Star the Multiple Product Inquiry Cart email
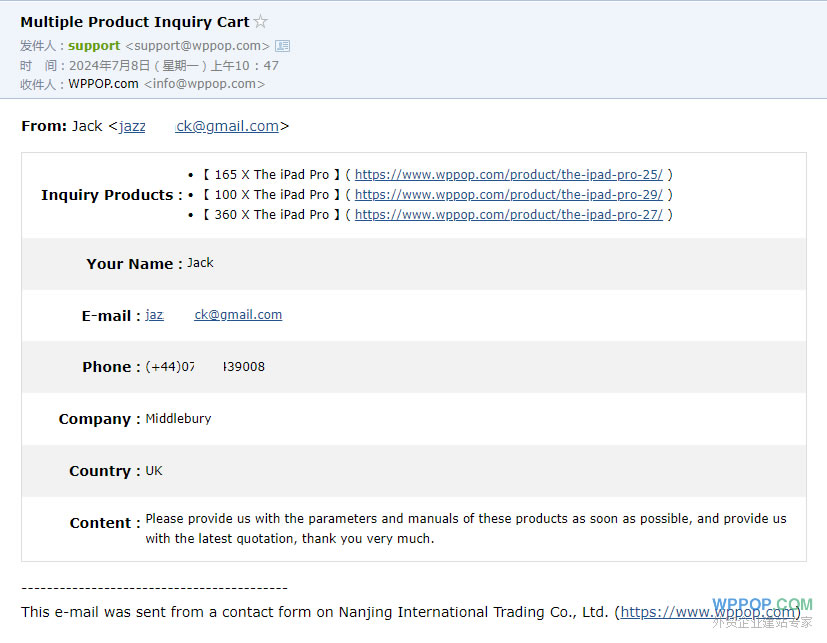 coord(261,22)
